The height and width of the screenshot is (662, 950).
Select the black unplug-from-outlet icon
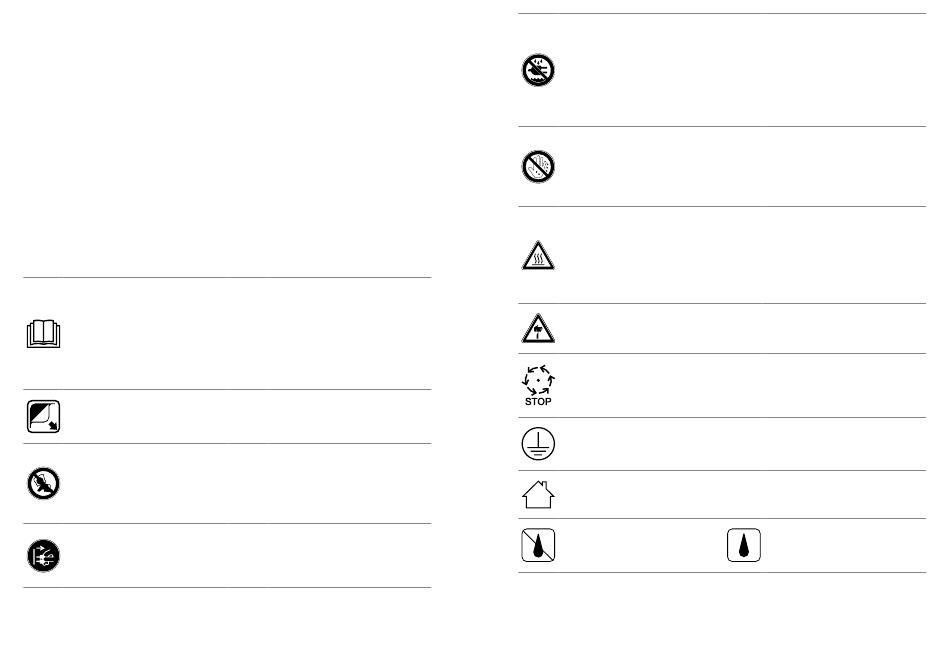point(44,555)
